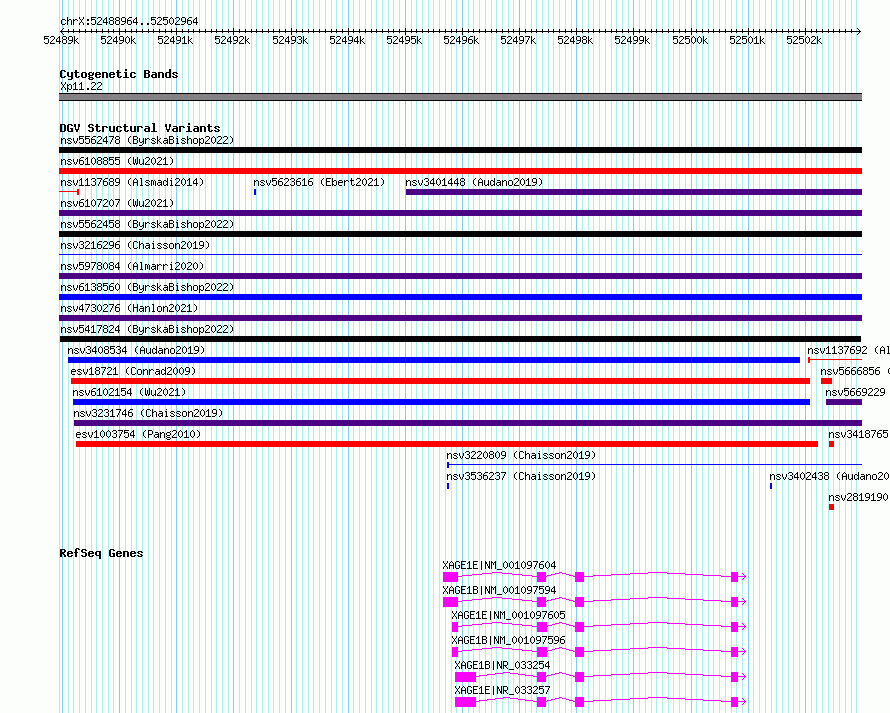This screenshot has height=713, width=890.
Task: Open XAGE1B|NM_001097596 gene label
Action: [509, 640]
